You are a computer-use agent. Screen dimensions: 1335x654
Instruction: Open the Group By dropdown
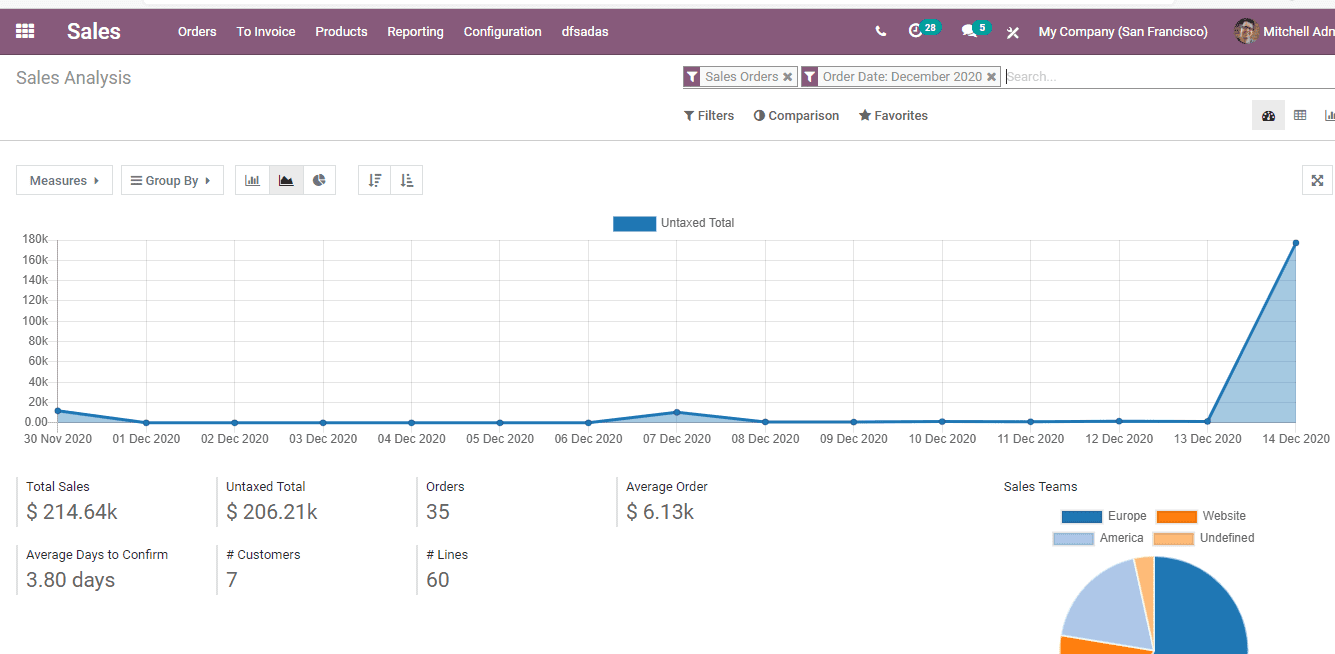pos(172,180)
